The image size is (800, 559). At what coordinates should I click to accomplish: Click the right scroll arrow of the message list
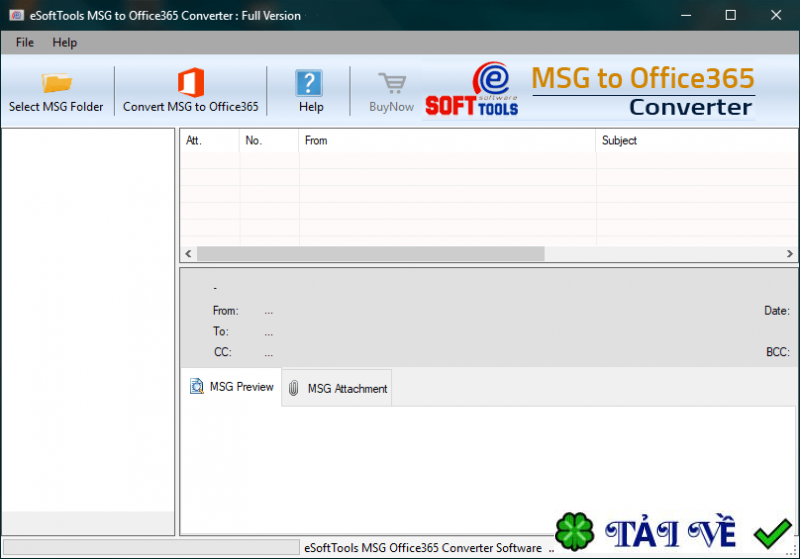click(x=790, y=253)
